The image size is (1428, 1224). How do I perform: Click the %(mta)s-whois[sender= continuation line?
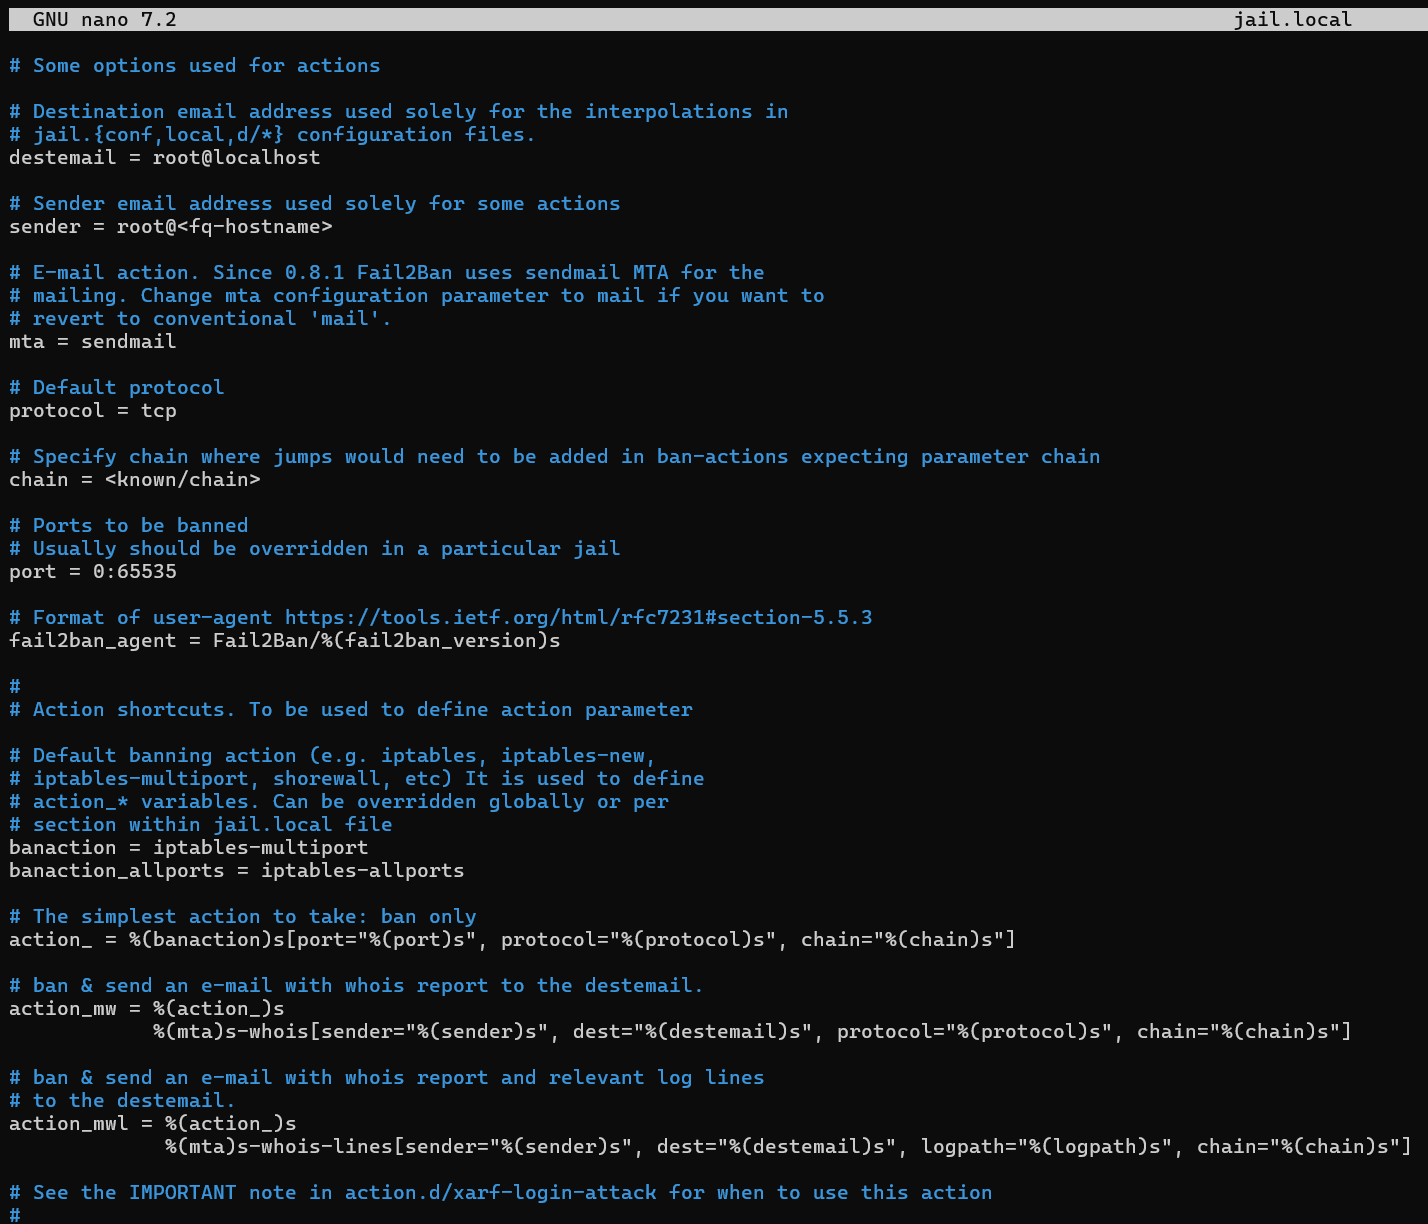(x=750, y=1032)
